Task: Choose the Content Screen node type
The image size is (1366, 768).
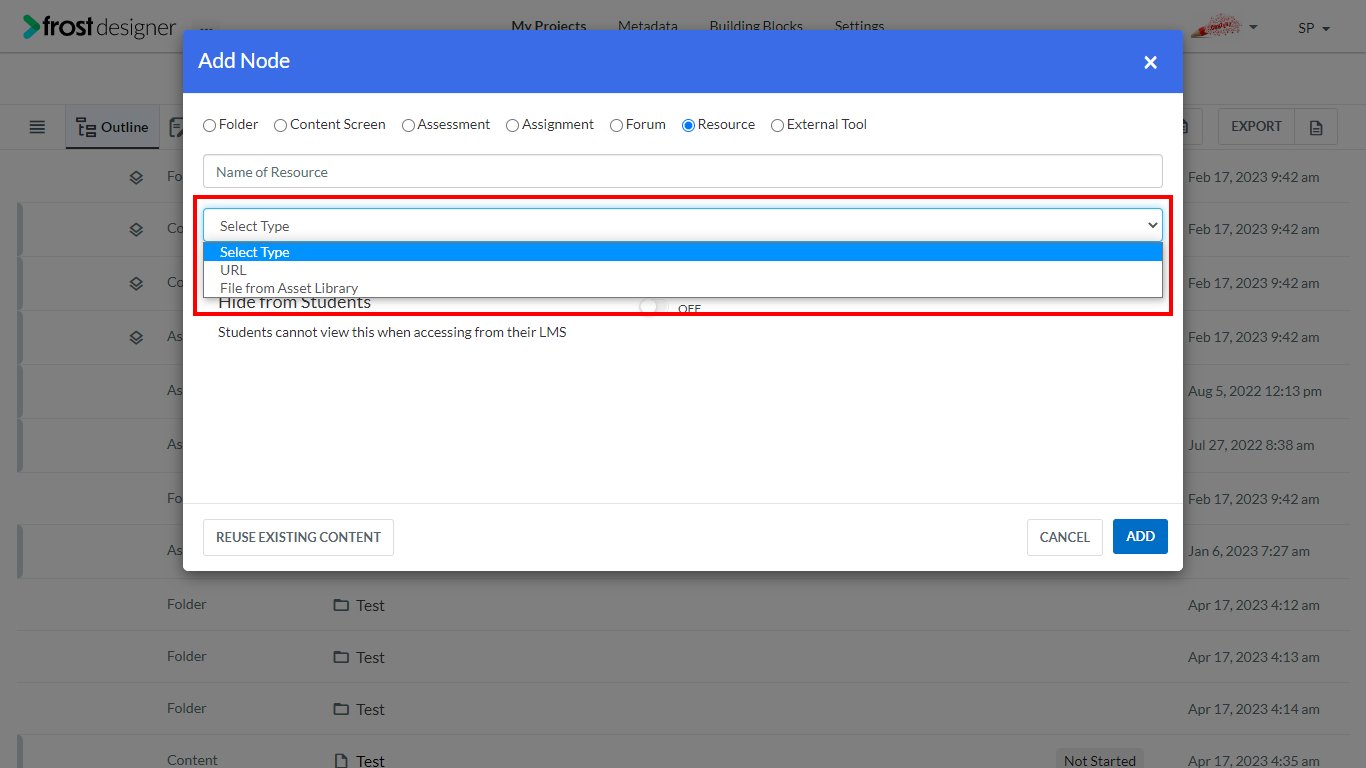Action: (280, 125)
